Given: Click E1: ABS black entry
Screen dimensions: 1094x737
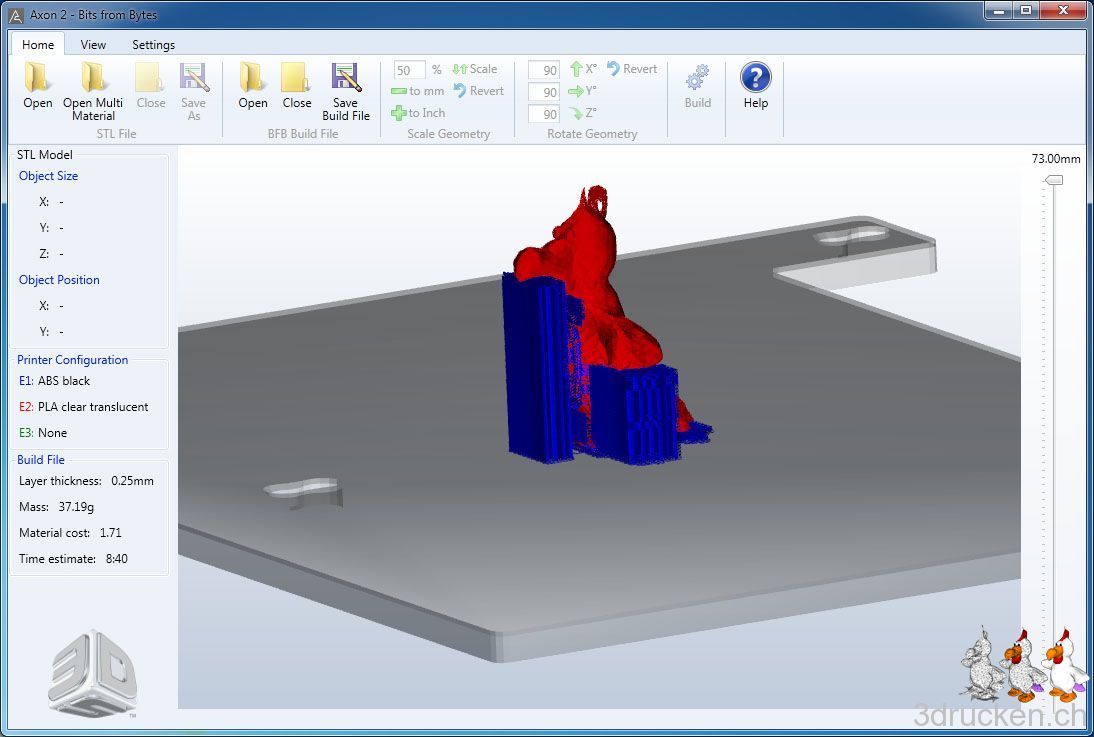Looking at the screenshot, I should pos(54,381).
